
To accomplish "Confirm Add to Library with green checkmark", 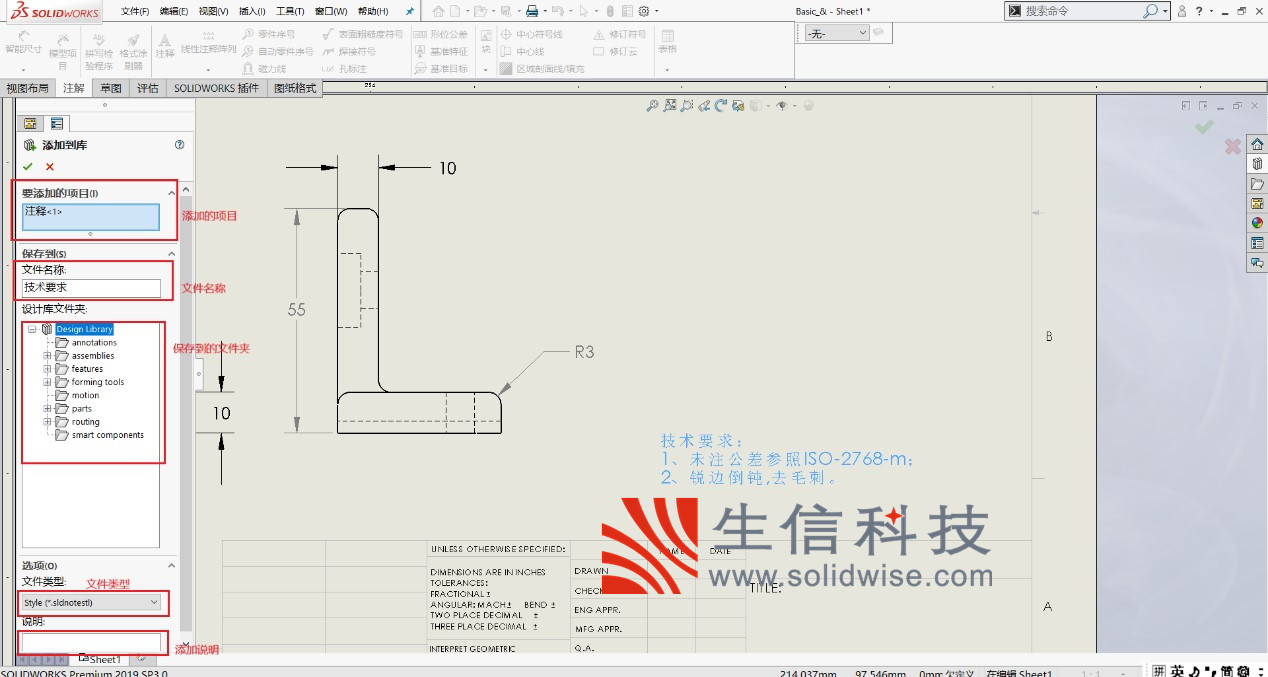I will tap(28, 167).
